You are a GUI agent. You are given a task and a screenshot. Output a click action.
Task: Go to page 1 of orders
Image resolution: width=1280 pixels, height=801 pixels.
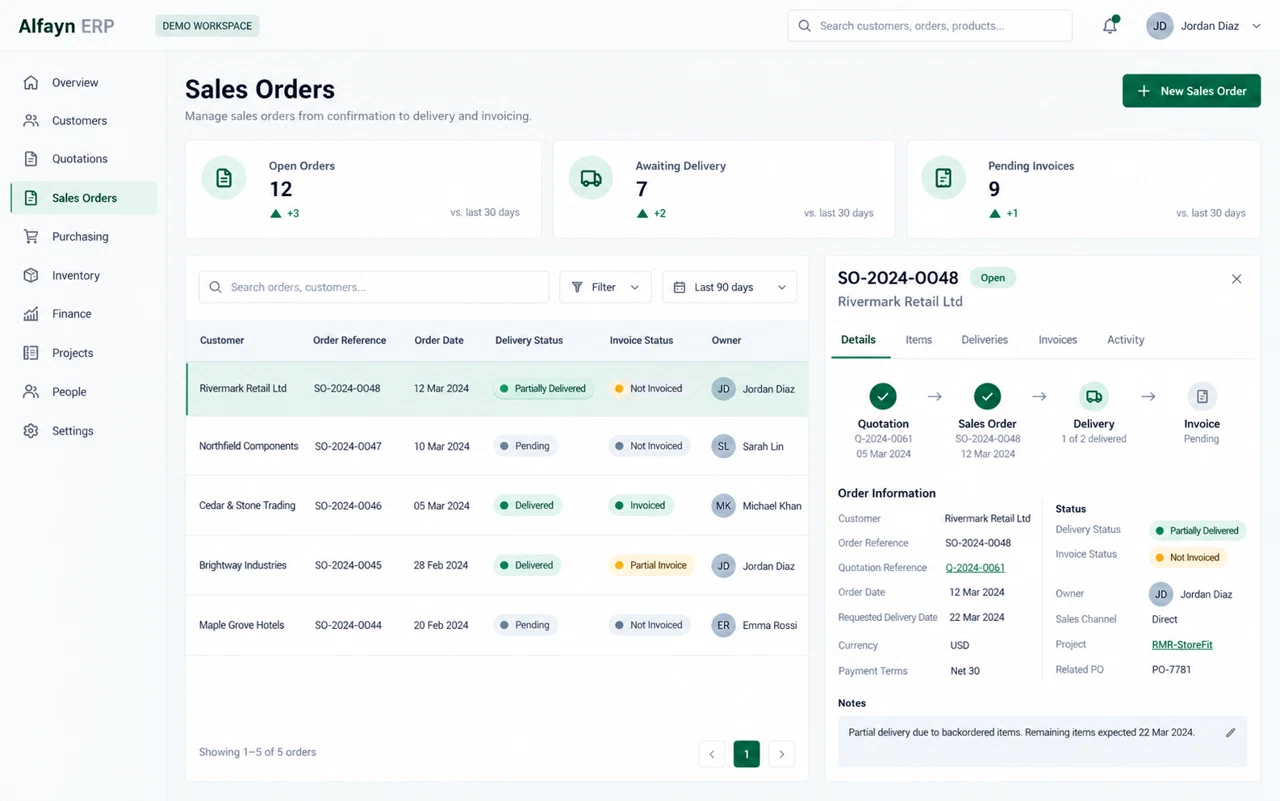pyautogui.click(x=747, y=754)
